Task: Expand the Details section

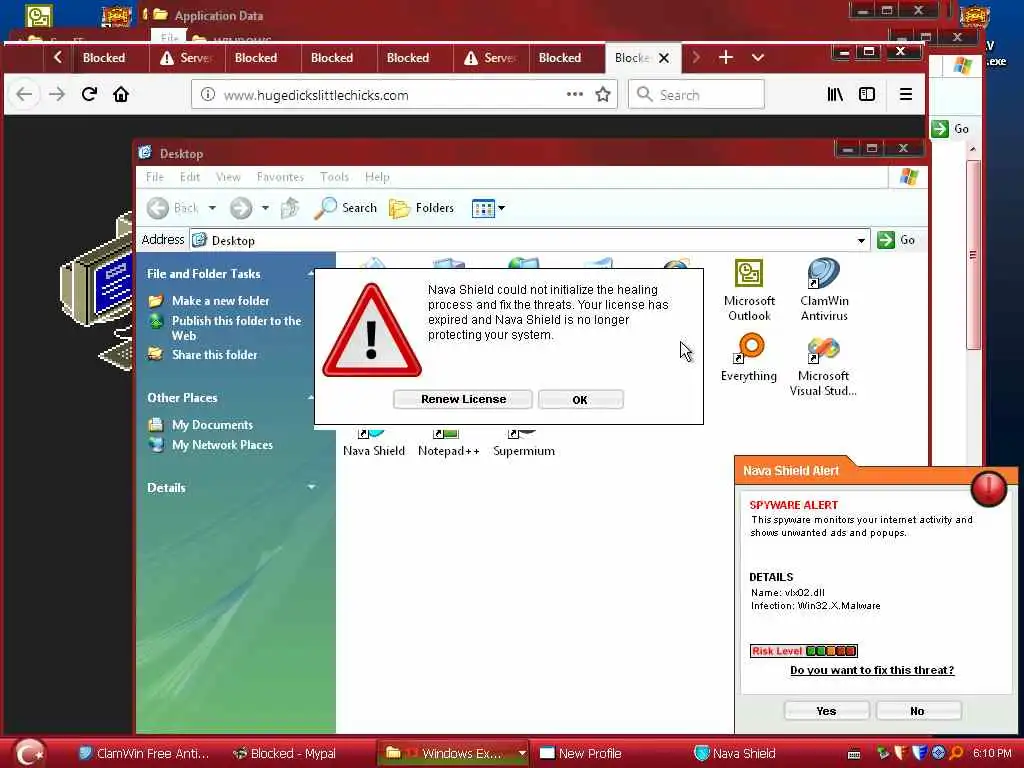Action: pos(311,487)
